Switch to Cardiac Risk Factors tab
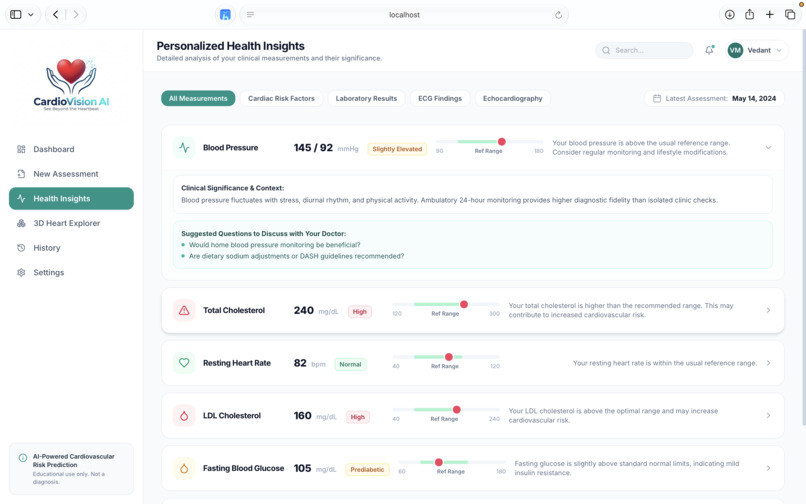The height and width of the screenshot is (504, 806). click(x=281, y=98)
